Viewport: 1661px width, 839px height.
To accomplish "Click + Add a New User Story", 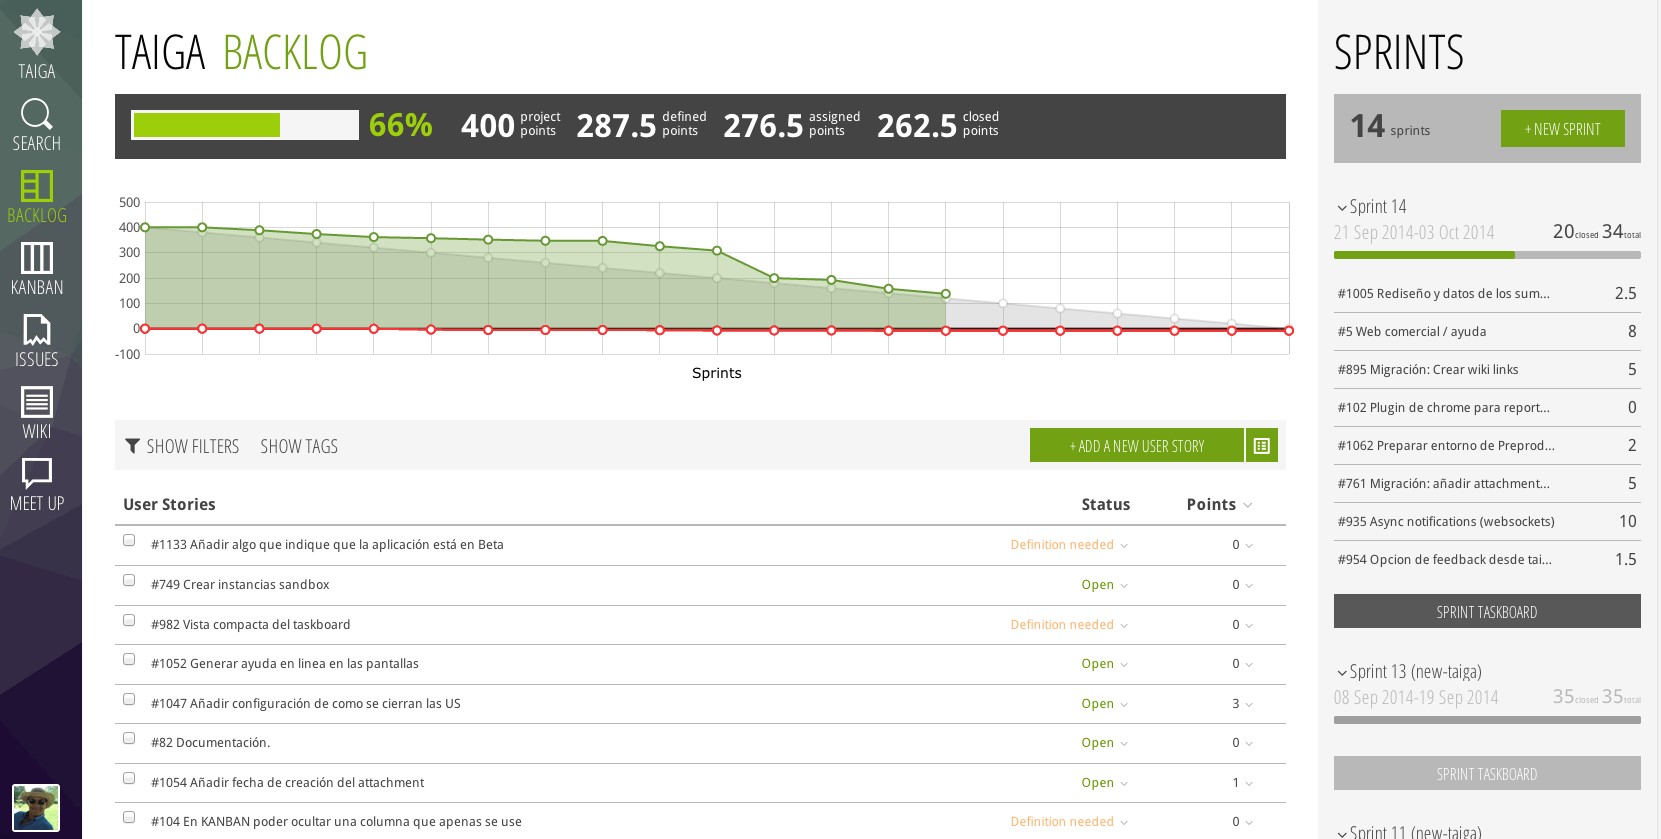I will [x=1137, y=446].
